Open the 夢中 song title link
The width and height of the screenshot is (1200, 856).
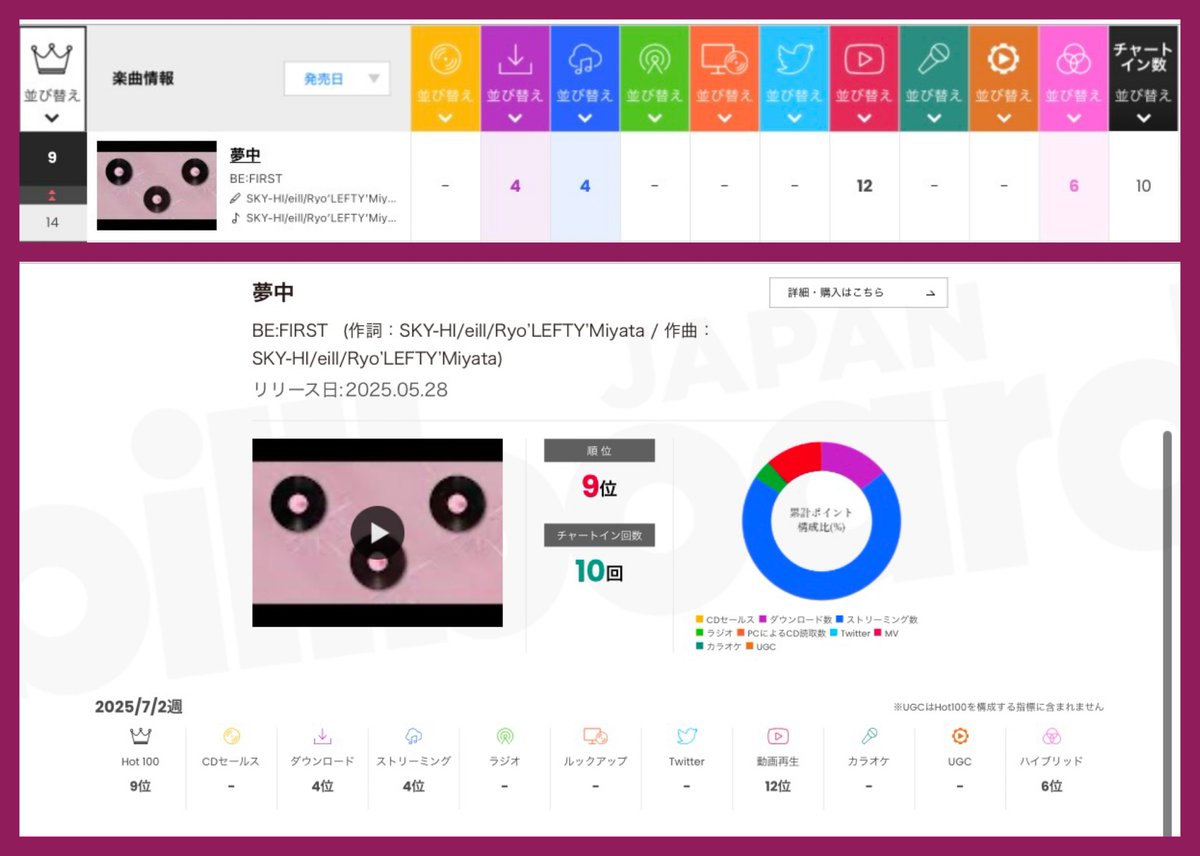[x=246, y=155]
